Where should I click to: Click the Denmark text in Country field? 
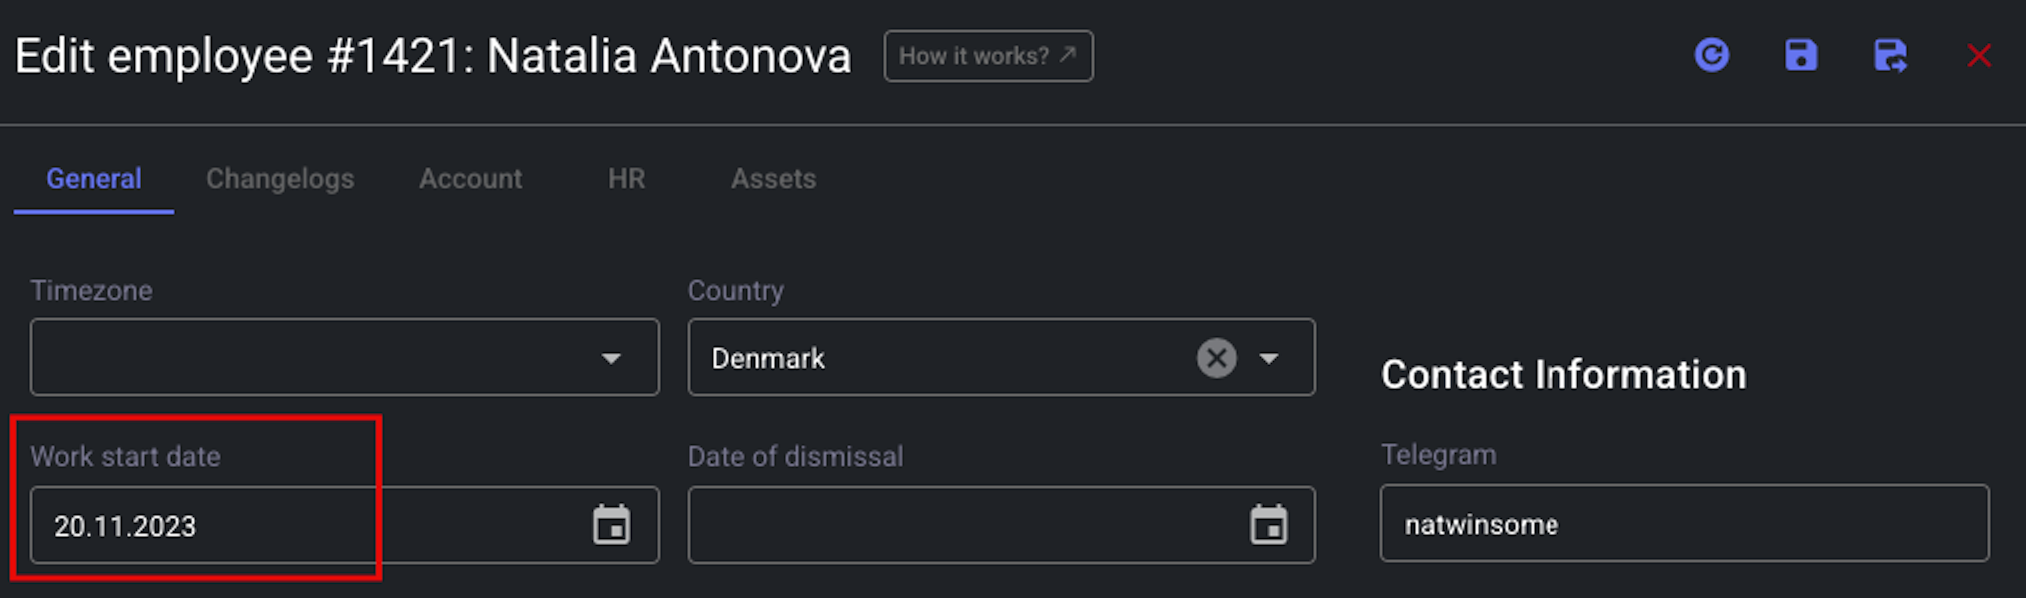(x=768, y=358)
